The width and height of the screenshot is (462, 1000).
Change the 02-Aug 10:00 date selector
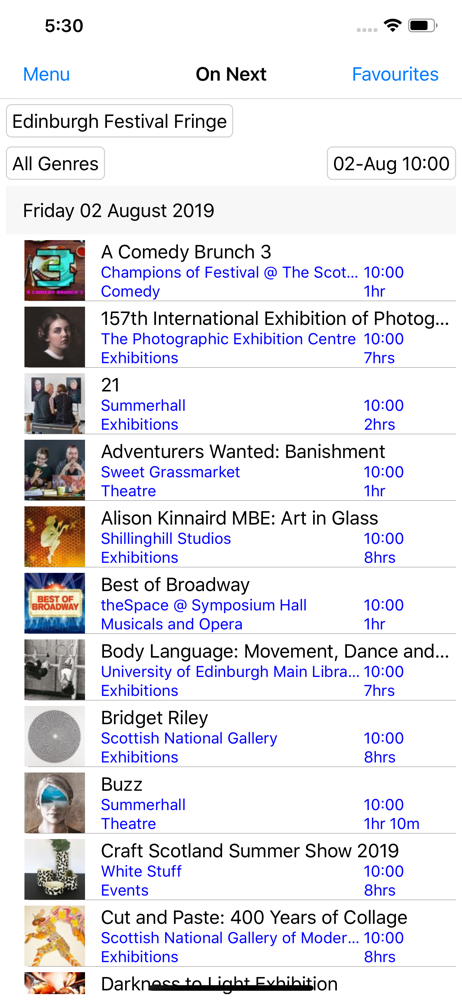click(x=391, y=164)
